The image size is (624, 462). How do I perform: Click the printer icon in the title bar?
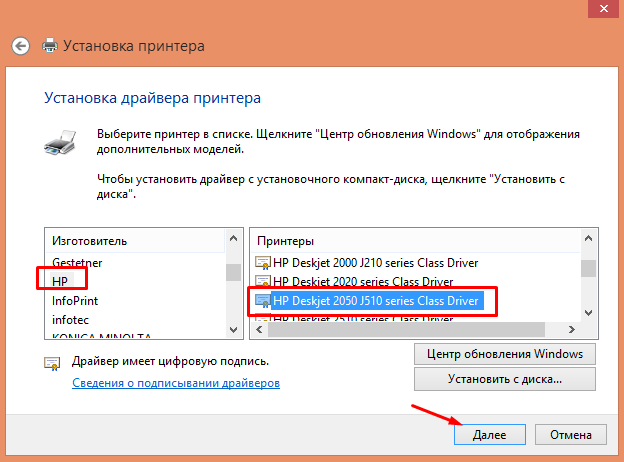pyautogui.click(x=50, y=45)
